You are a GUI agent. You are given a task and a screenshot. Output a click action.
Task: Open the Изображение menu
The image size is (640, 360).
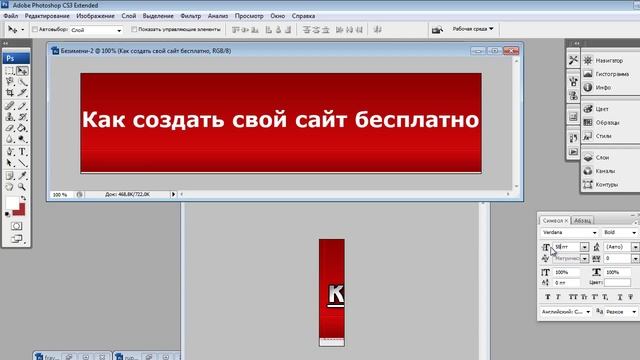coord(96,16)
